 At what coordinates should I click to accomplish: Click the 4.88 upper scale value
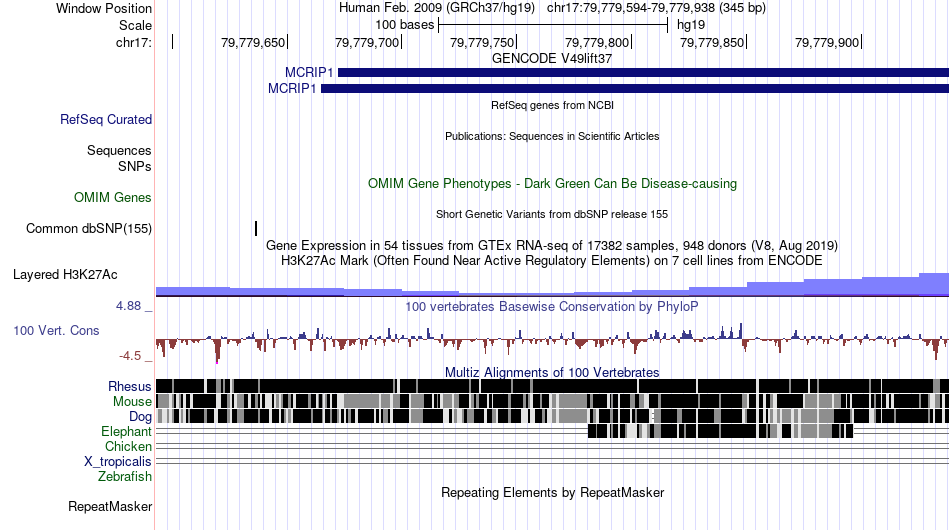(x=128, y=306)
